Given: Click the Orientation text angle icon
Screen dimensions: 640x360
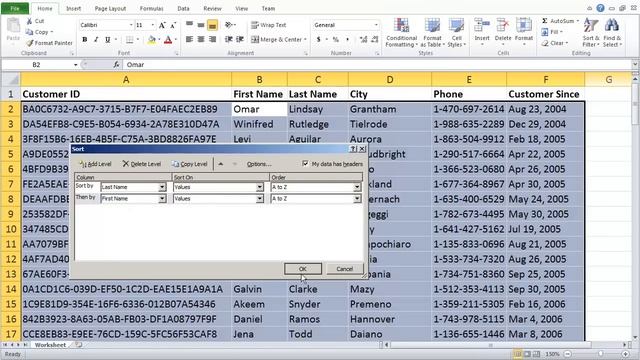Looking at the screenshot, I should (x=229, y=25).
